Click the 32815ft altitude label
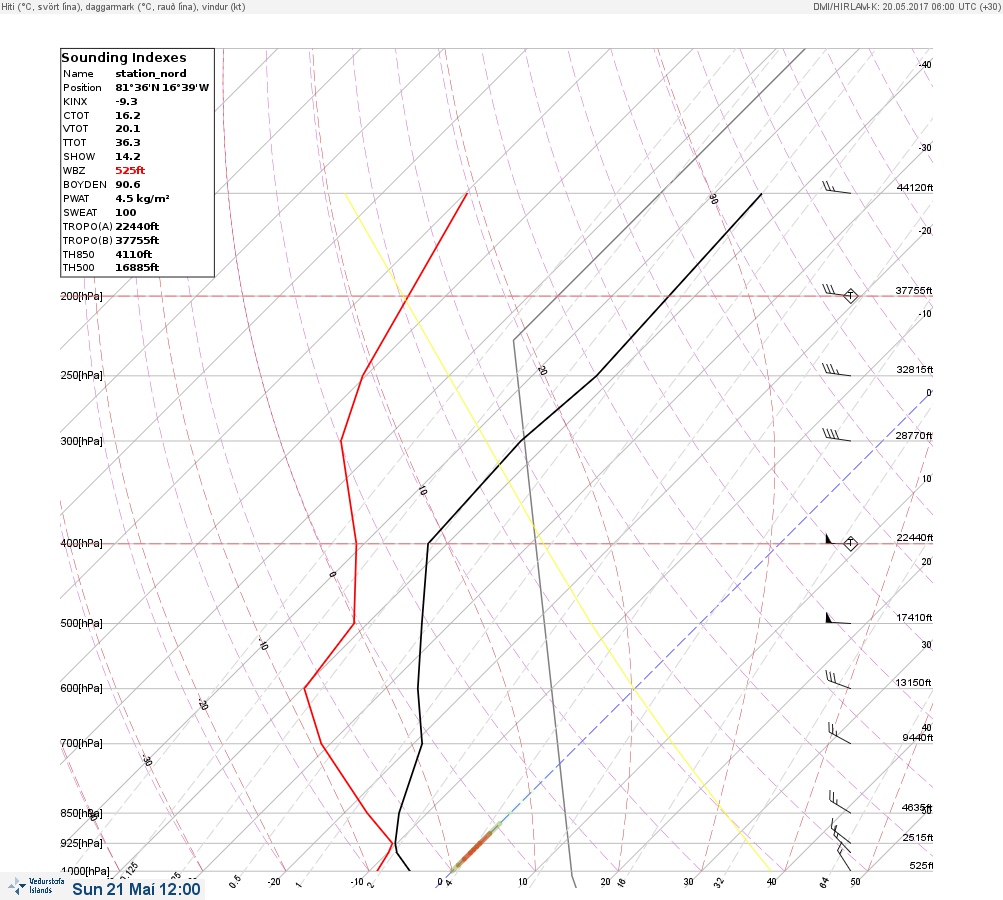Viewport: 1003px width, 900px height. (915, 370)
